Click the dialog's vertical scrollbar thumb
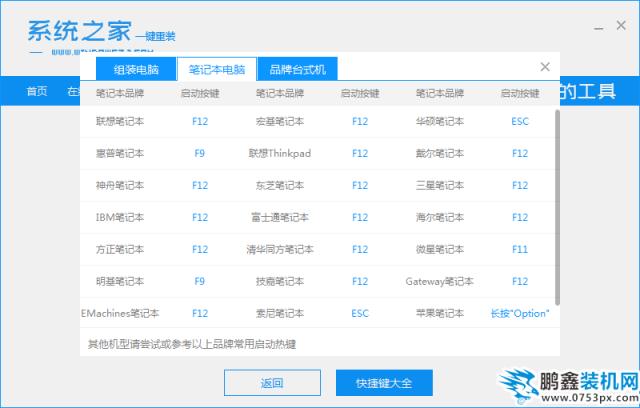The image size is (640, 408). point(557,207)
